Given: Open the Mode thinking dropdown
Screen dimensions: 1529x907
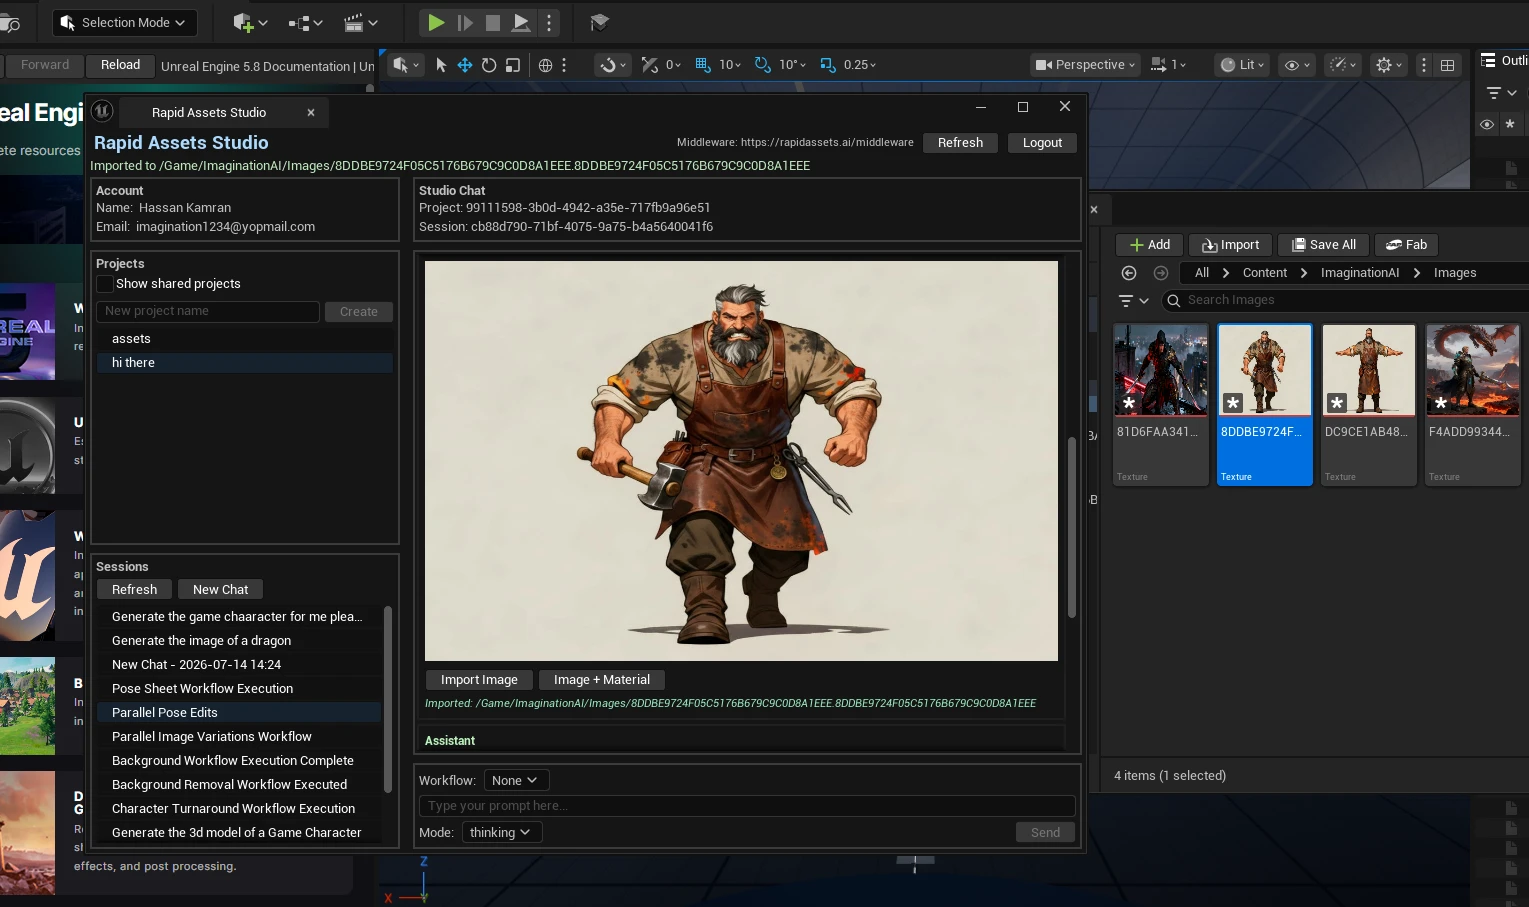Looking at the screenshot, I should click(502, 832).
